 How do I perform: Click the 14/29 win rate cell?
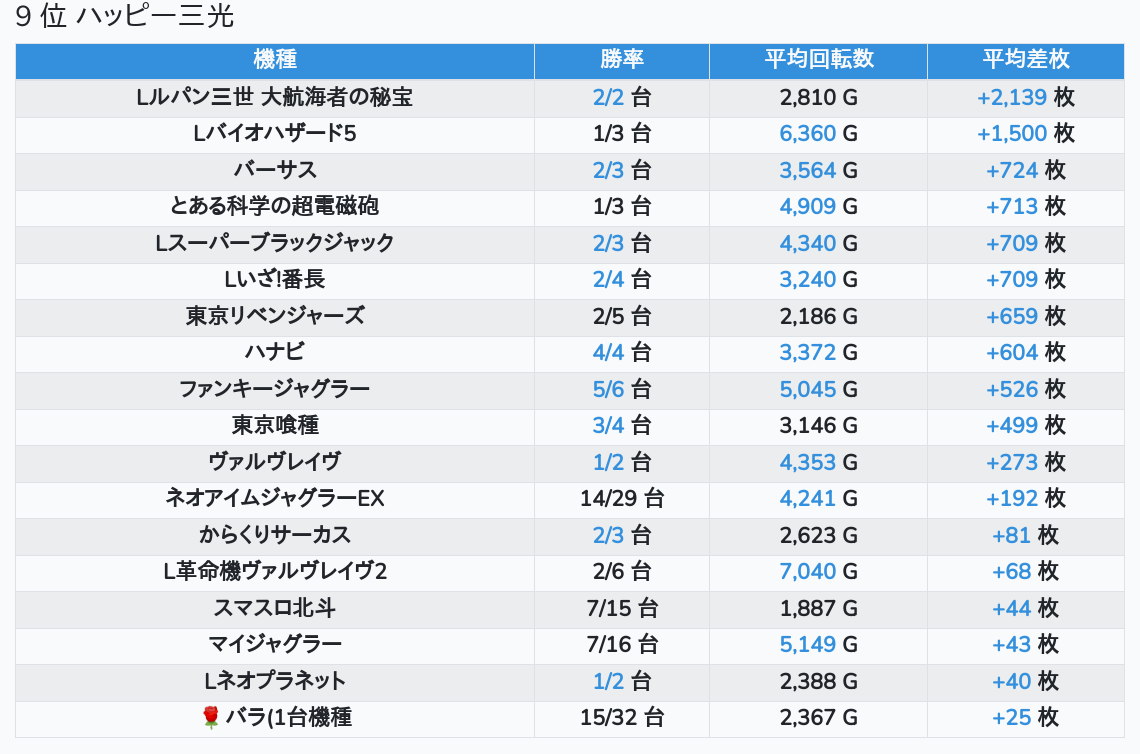click(x=608, y=498)
